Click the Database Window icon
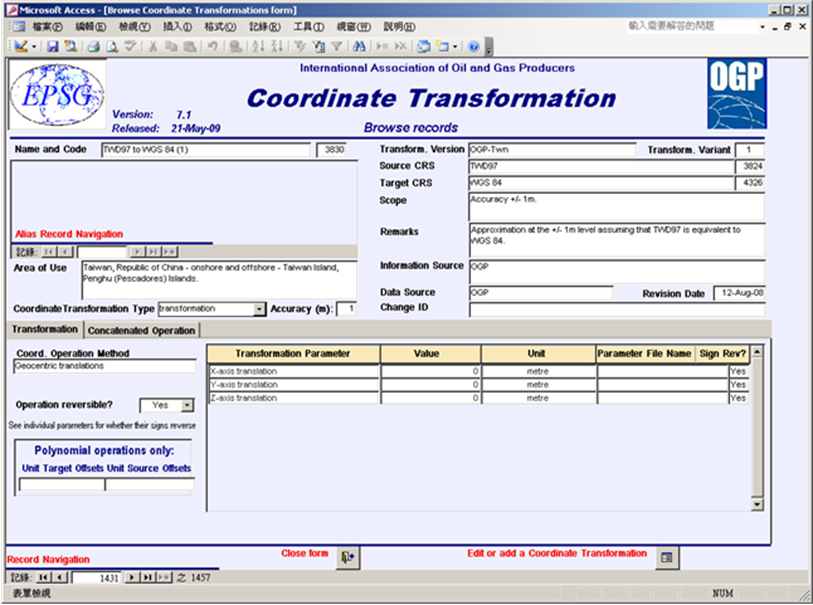This screenshot has height=605, width=813. coord(424,47)
